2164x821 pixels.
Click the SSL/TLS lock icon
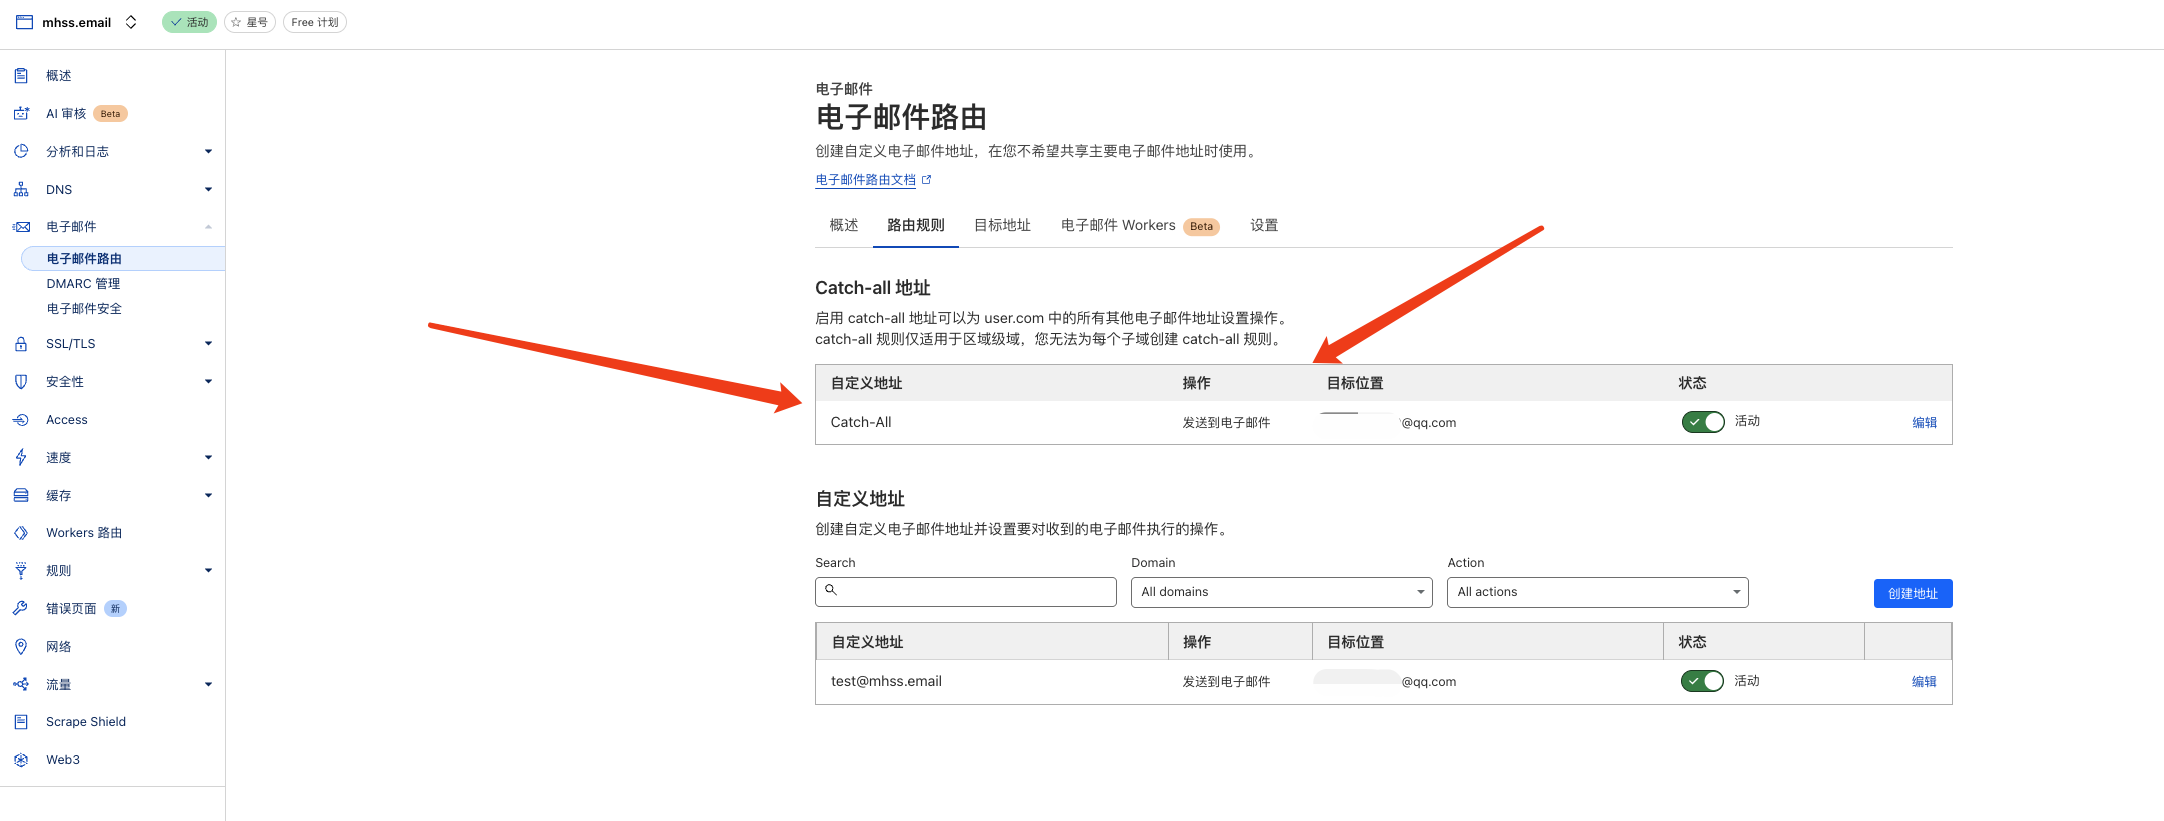point(21,344)
